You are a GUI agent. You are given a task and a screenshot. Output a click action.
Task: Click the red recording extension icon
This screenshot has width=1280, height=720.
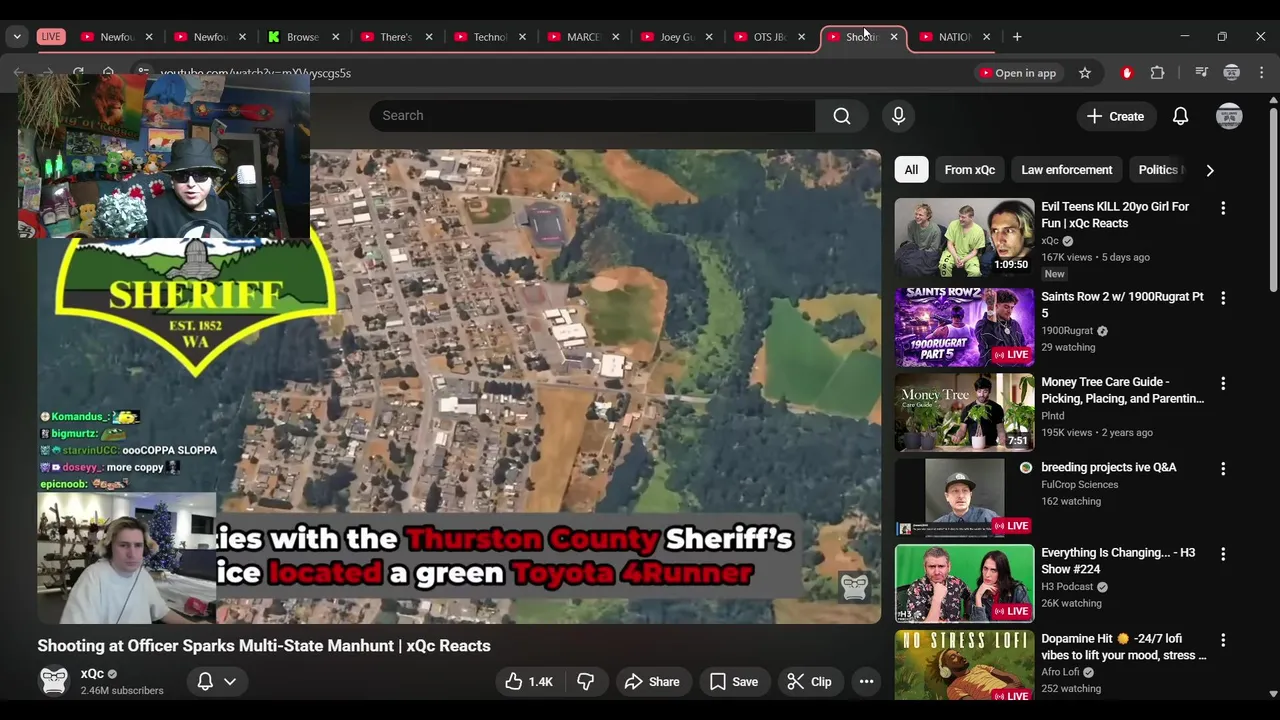click(1127, 73)
